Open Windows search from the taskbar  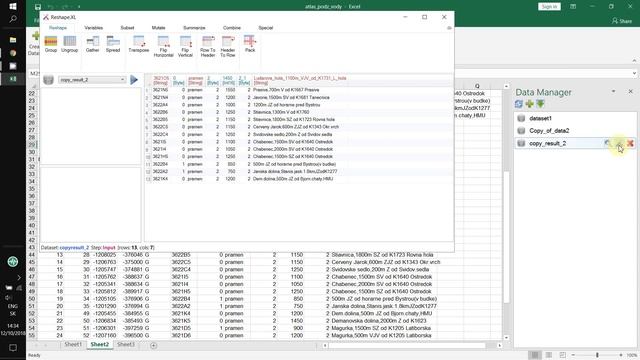[x=13, y=19]
